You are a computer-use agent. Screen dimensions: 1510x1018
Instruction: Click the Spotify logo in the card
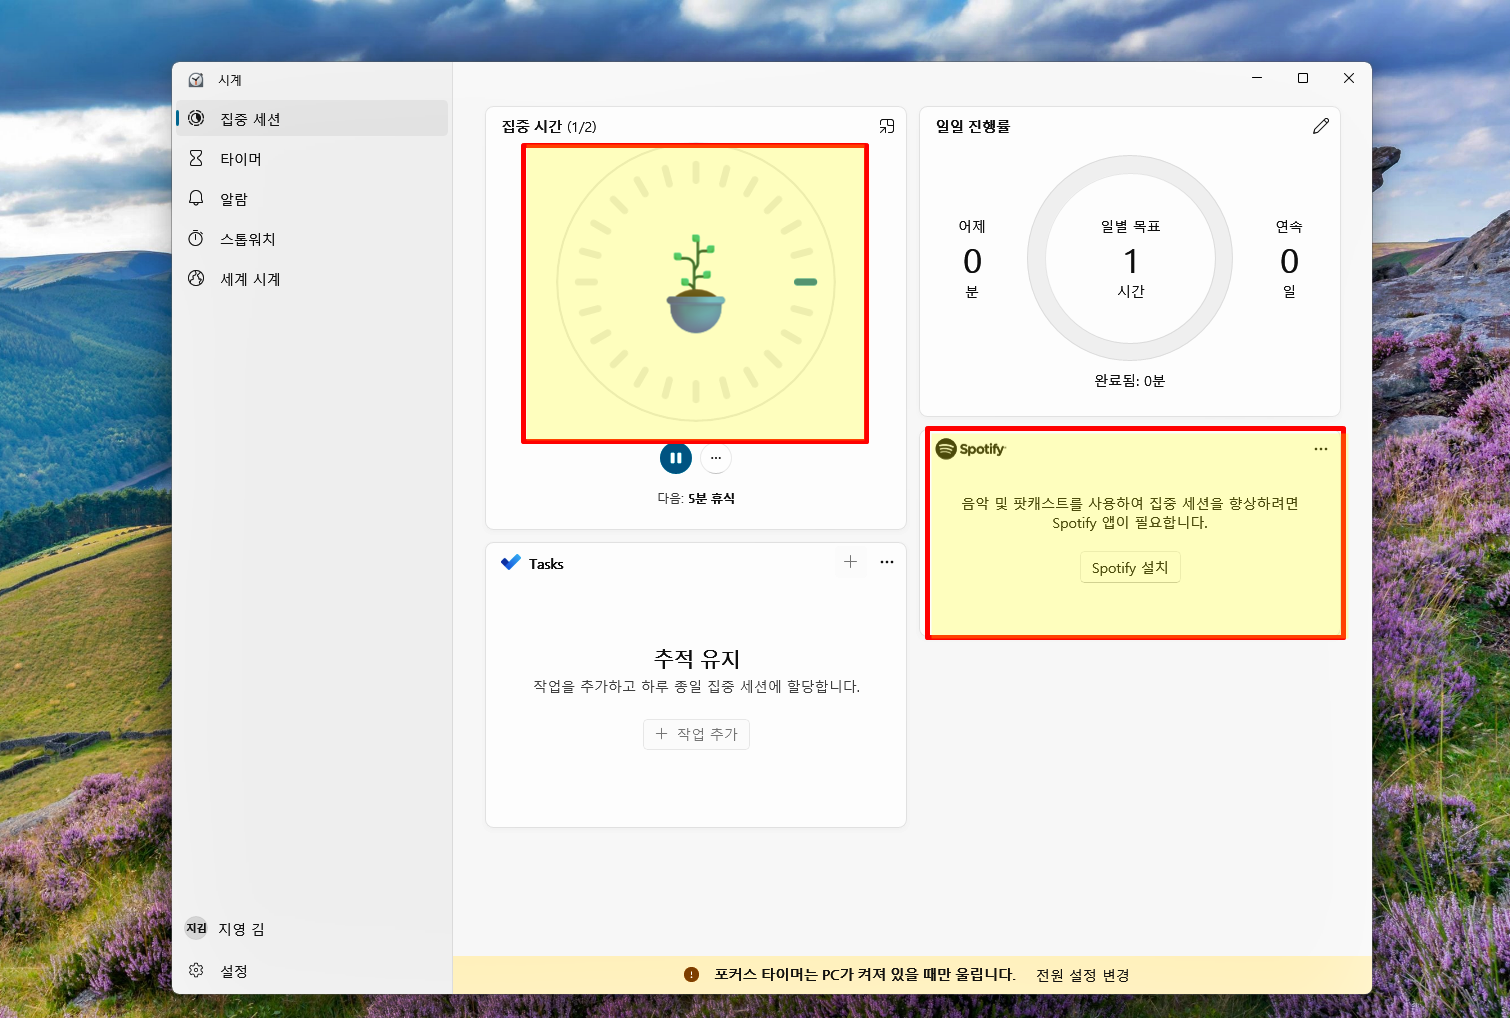[x=970, y=449]
